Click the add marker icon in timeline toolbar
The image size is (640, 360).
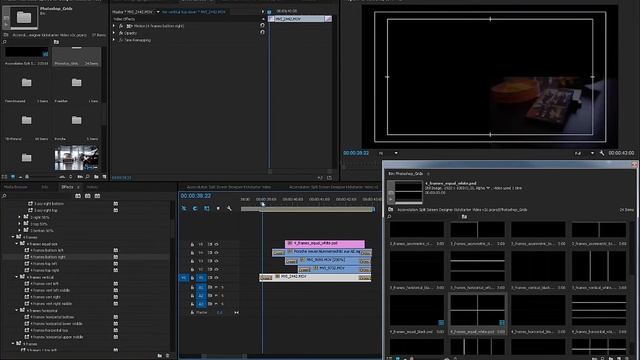[x=218, y=208]
